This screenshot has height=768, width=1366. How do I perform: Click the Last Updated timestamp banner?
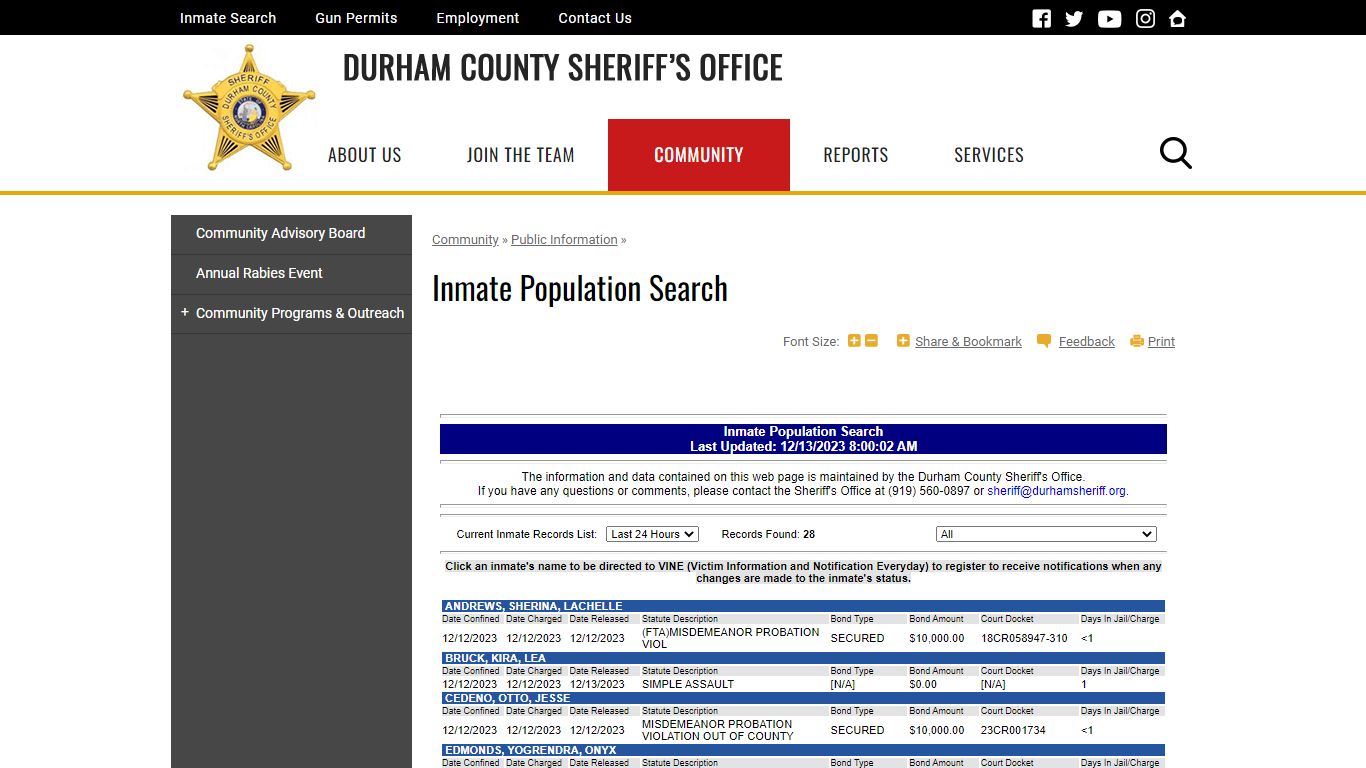(x=803, y=446)
